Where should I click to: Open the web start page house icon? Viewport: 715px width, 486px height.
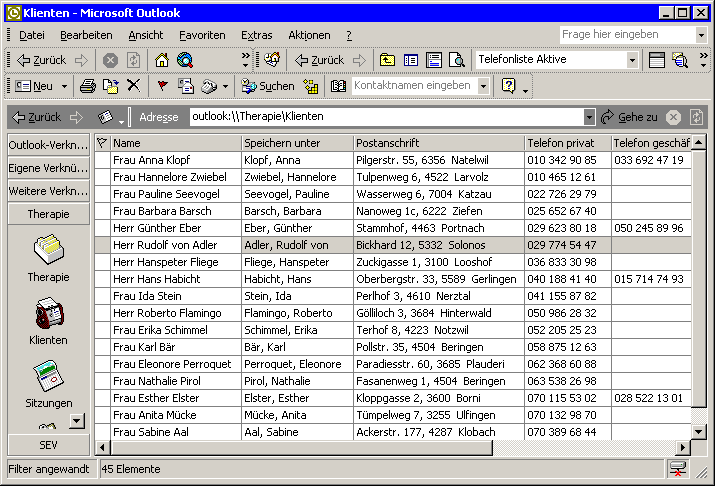(x=161, y=60)
